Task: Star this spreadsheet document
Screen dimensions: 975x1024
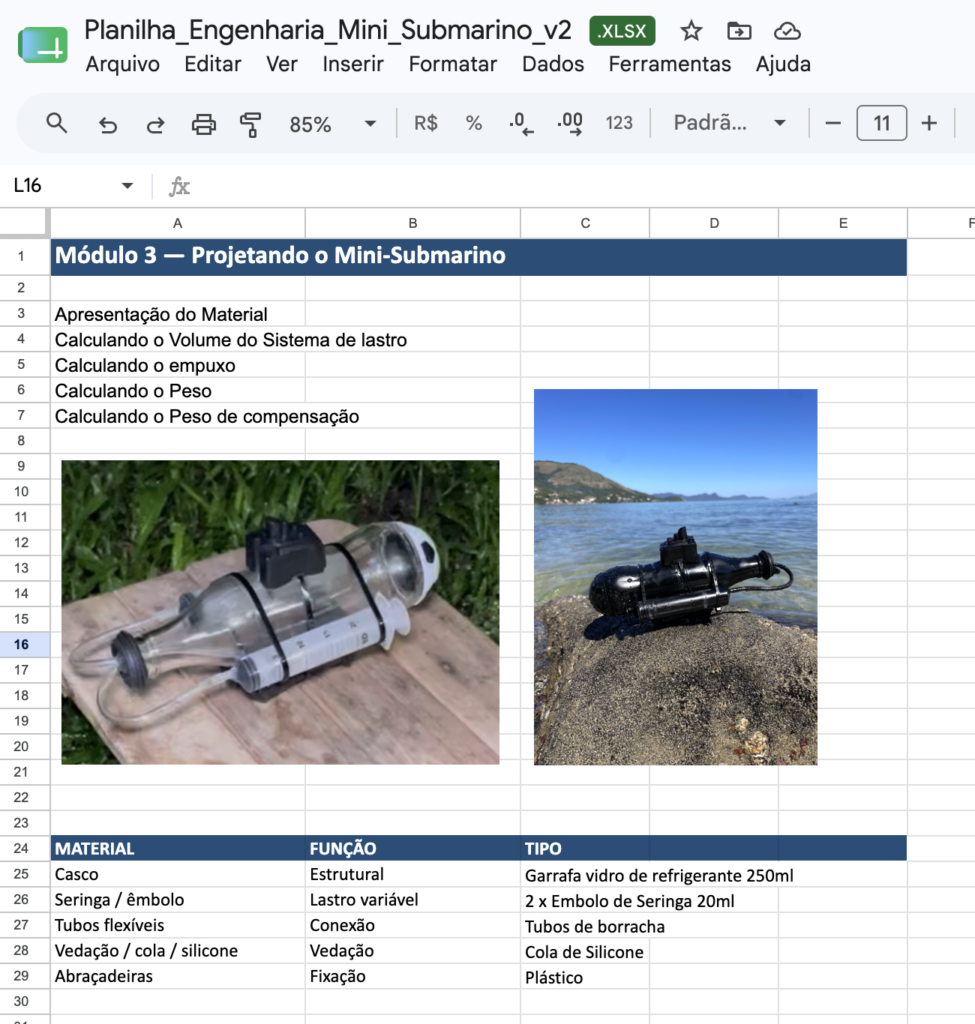Action: click(x=691, y=31)
